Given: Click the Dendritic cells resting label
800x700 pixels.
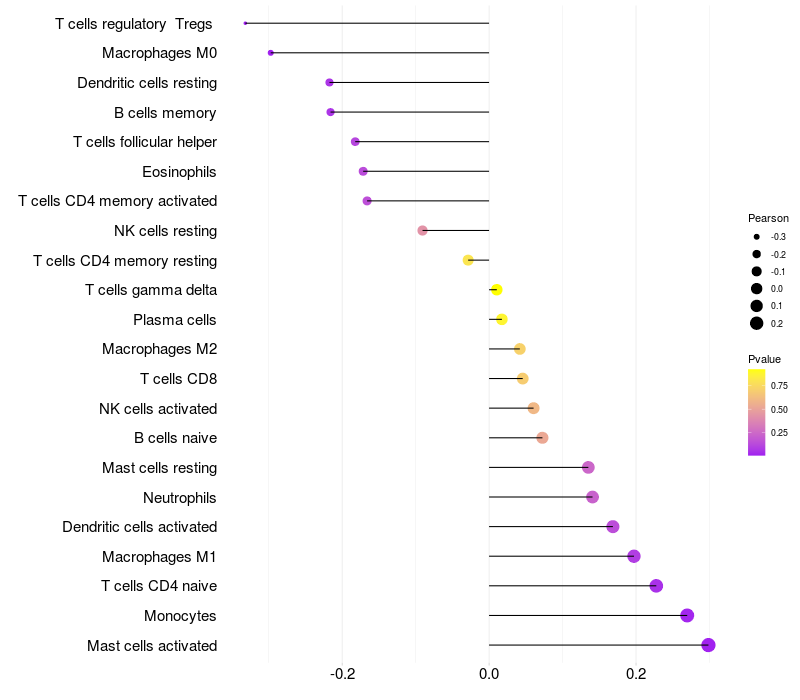Looking at the screenshot, I should point(147,83).
